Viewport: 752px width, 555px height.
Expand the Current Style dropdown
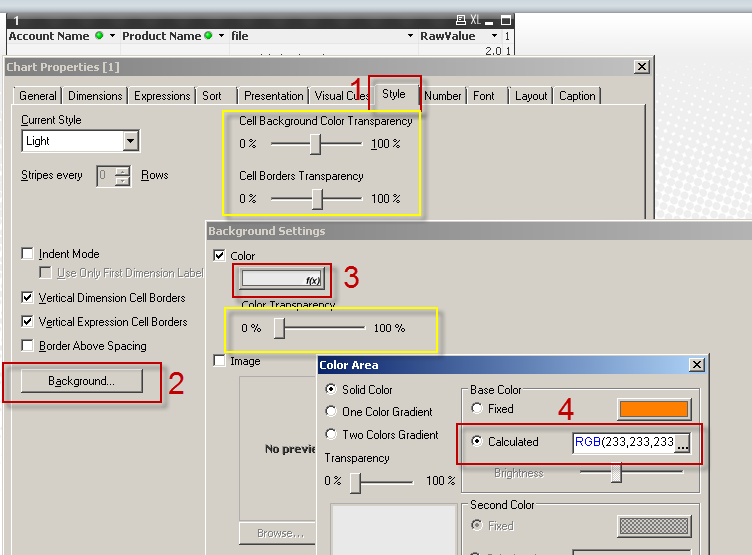click(130, 141)
